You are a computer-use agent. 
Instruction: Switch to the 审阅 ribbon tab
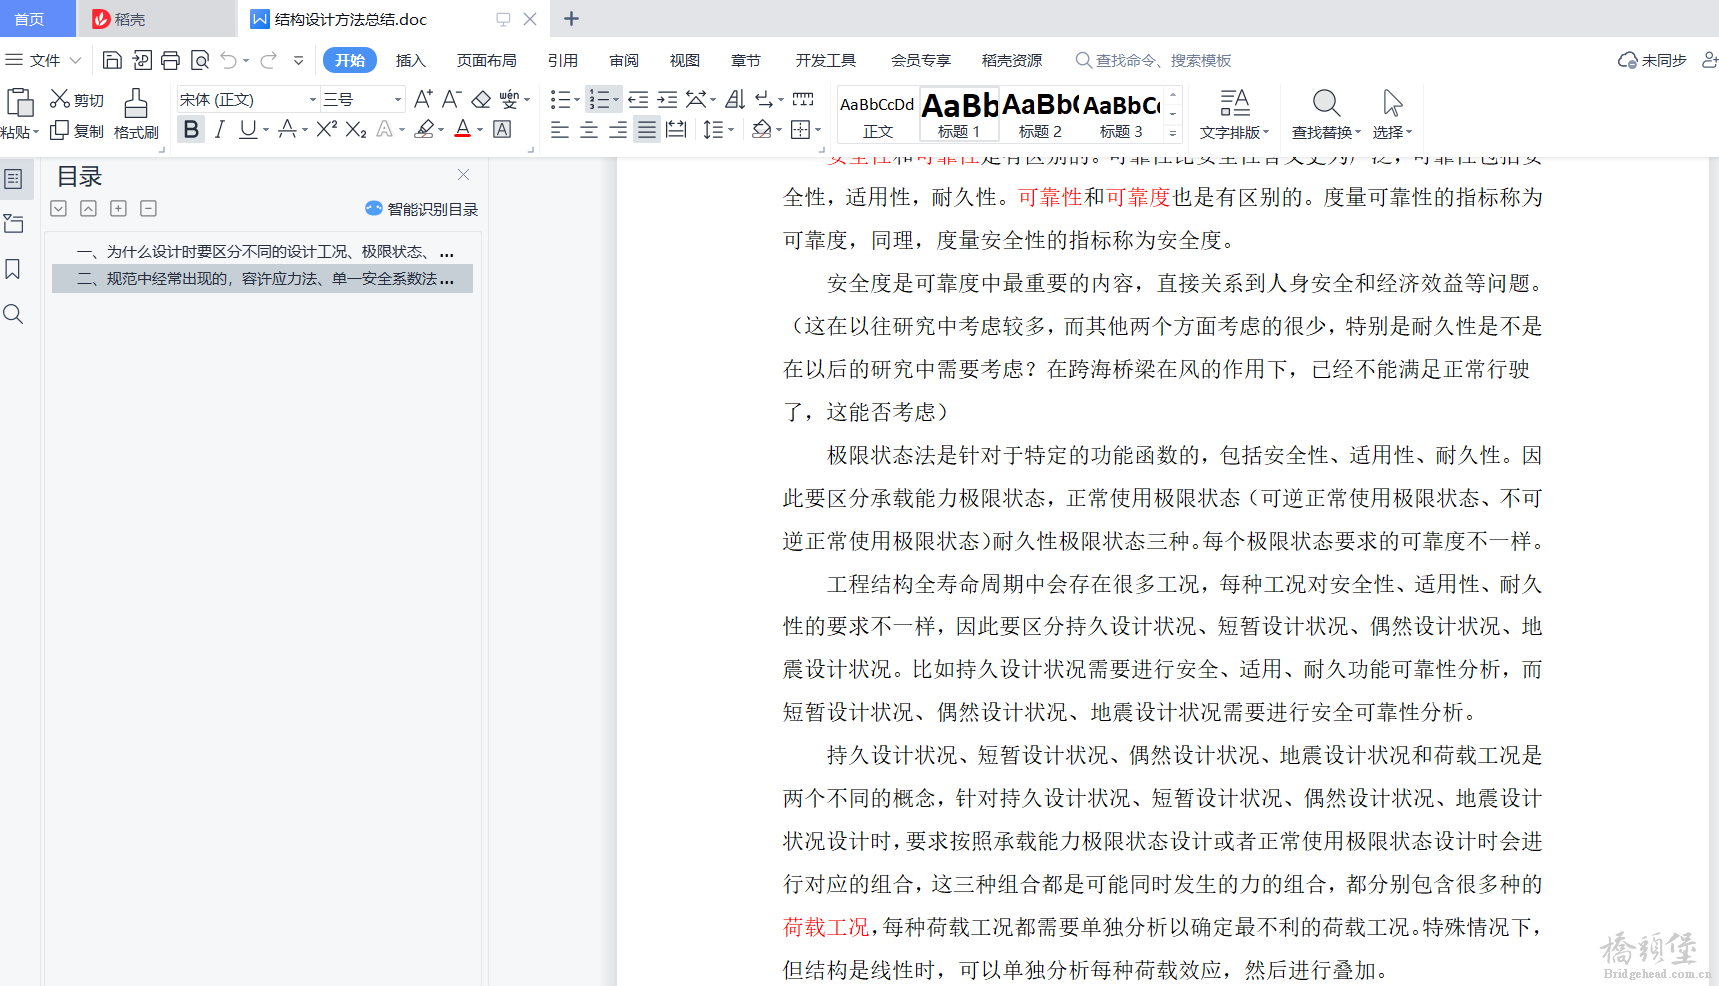[x=624, y=61]
